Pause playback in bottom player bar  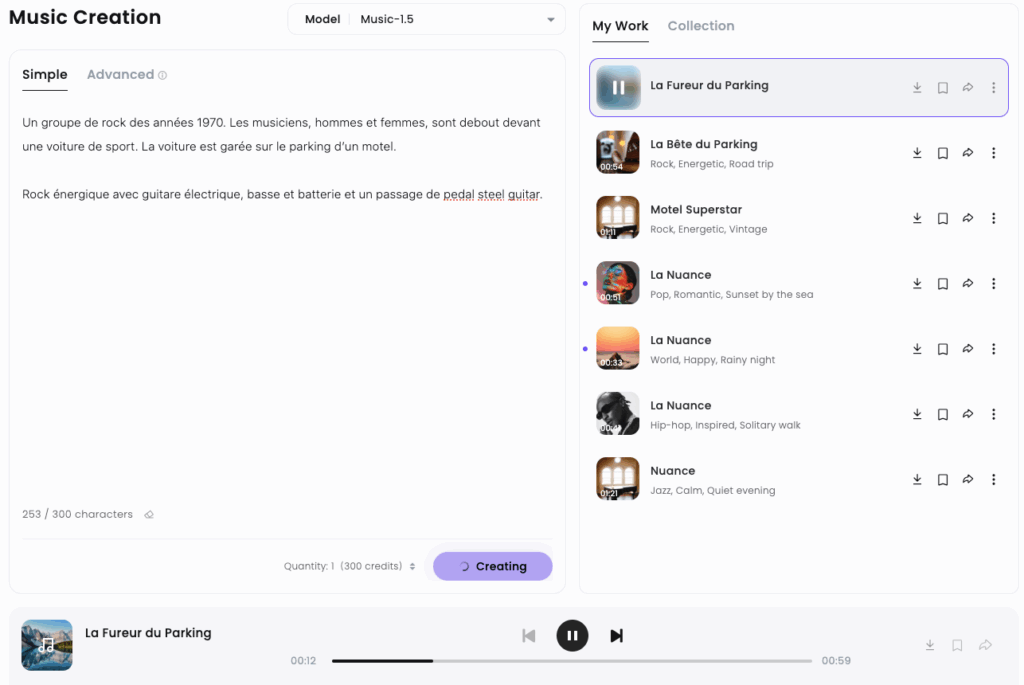click(572, 636)
